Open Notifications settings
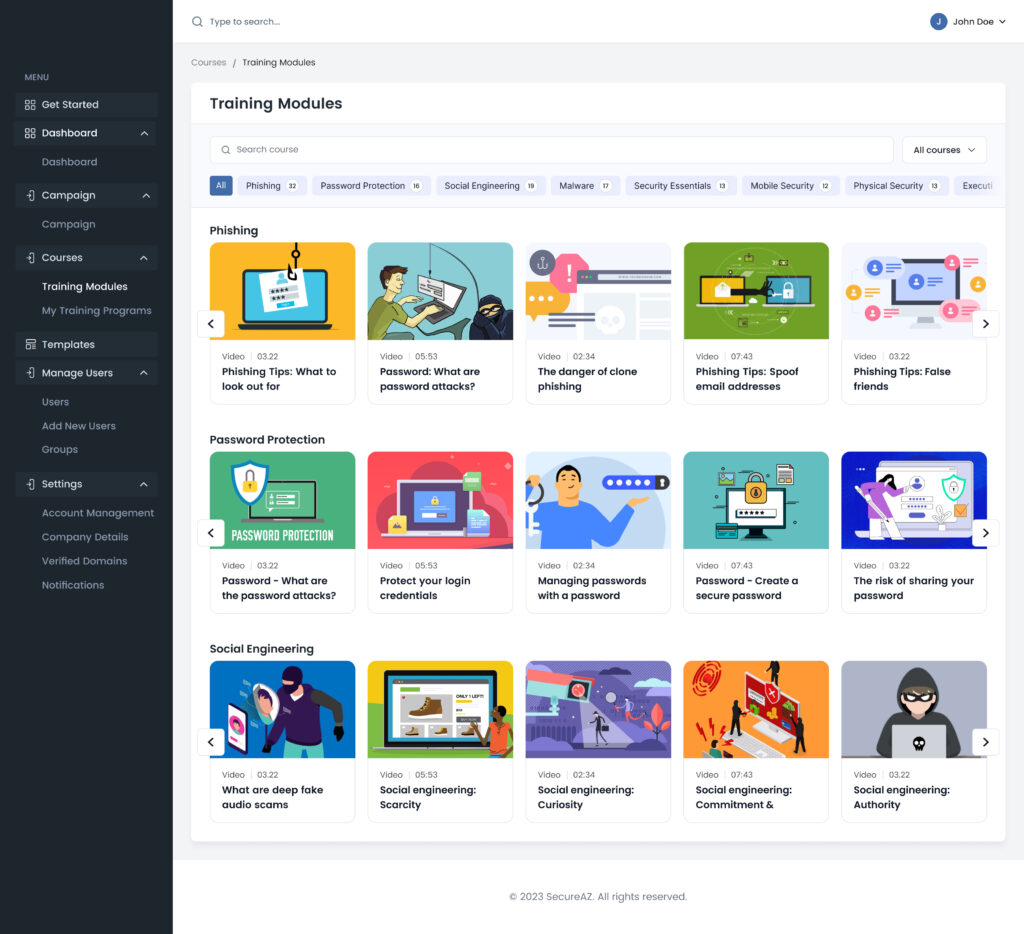The width and height of the screenshot is (1024, 934). pyautogui.click(x=73, y=585)
